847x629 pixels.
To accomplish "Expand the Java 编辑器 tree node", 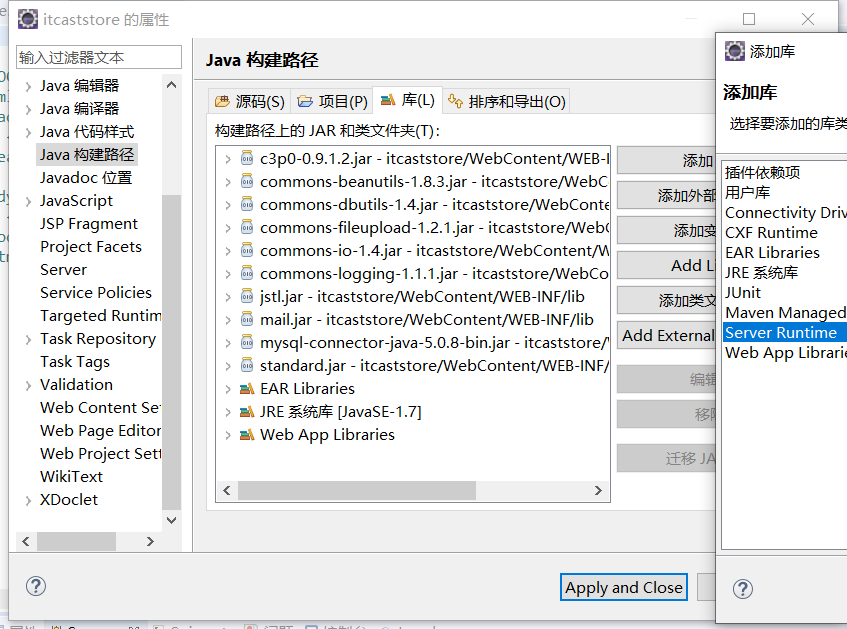I will 28,86.
